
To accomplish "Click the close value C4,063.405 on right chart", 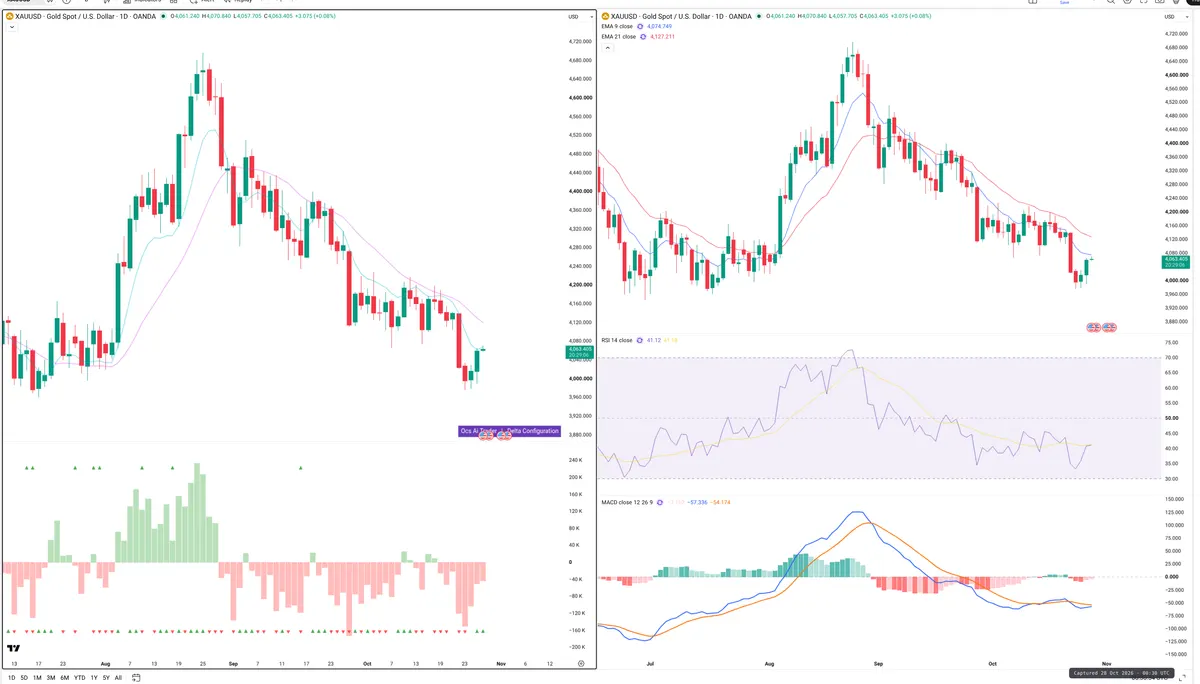I will coord(874,16).
